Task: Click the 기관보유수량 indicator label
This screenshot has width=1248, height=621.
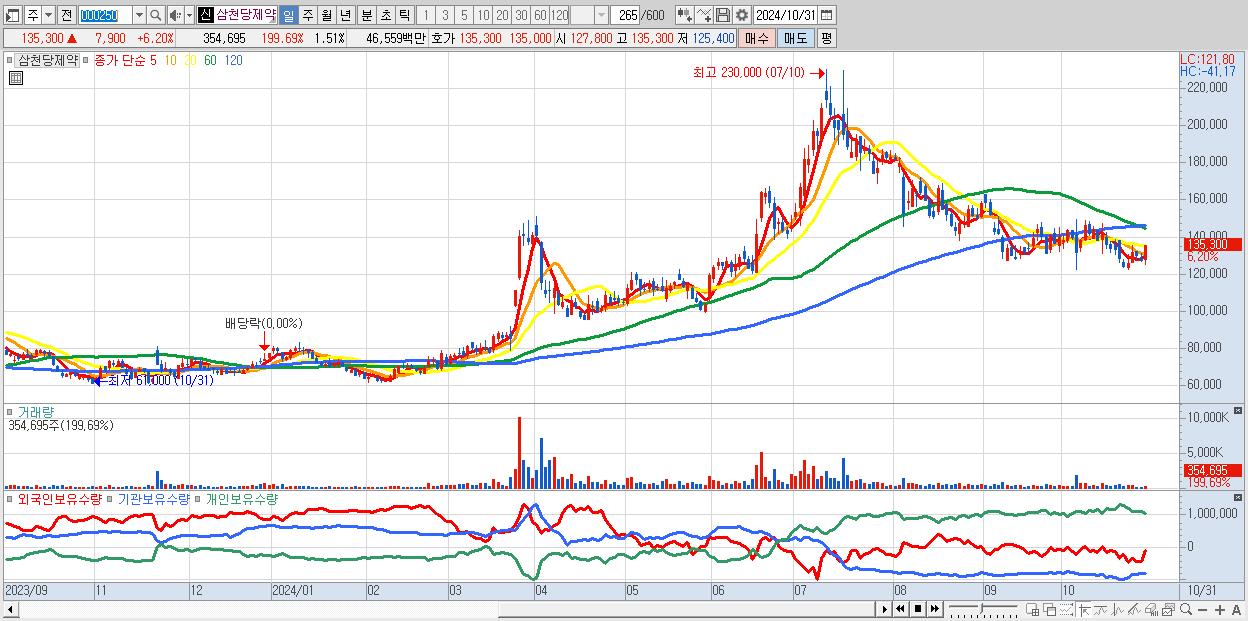Action: (x=153, y=498)
